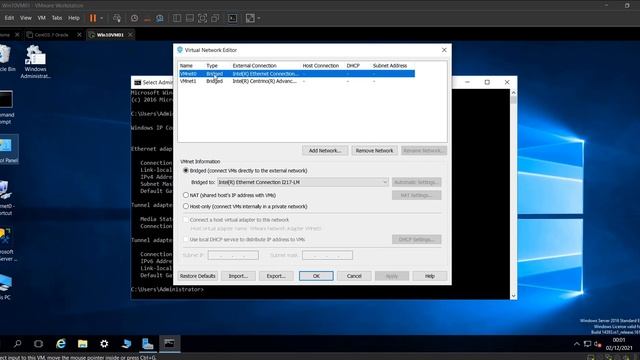Click the NAT Settings button
The height and width of the screenshot is (360, 640).
(416, 195)
